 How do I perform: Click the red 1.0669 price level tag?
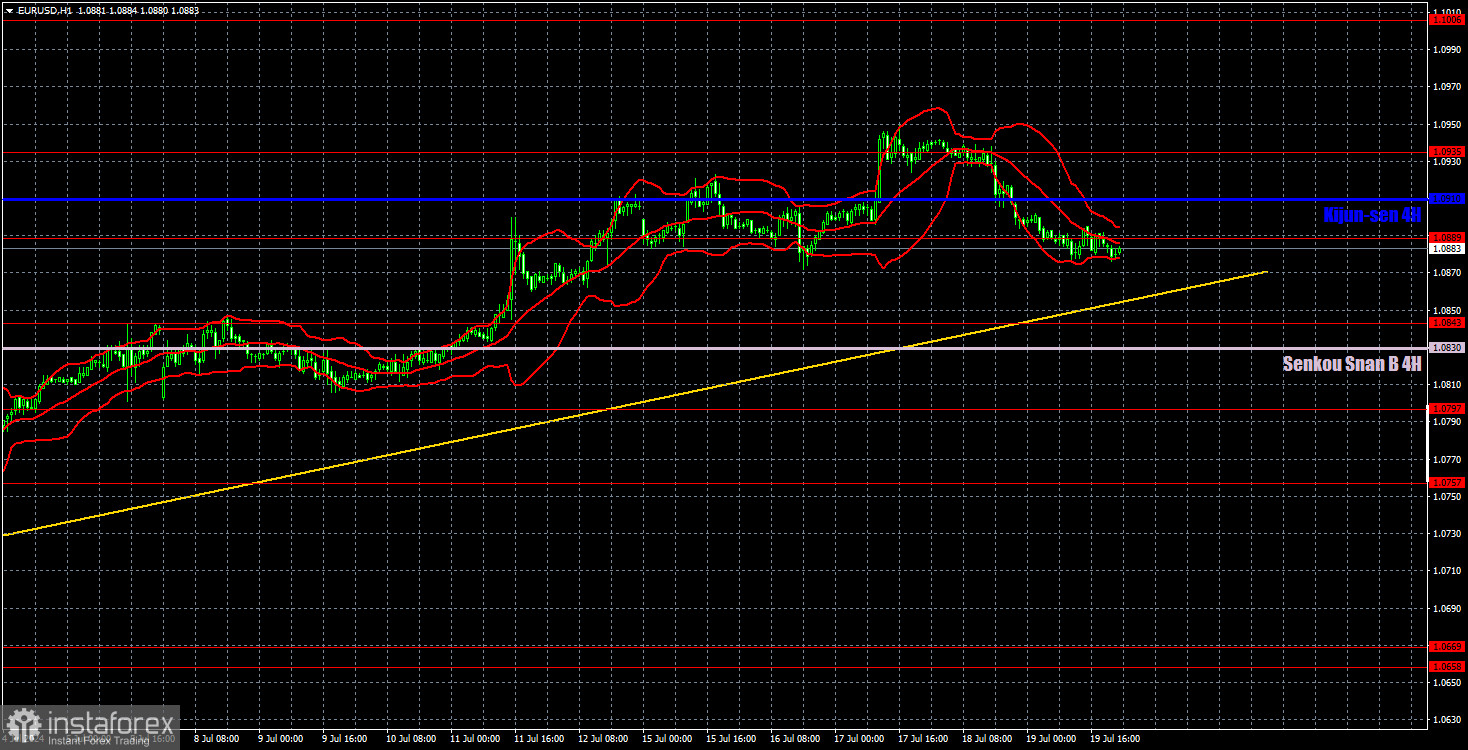pyautogui.click(x=1447, y=646)
